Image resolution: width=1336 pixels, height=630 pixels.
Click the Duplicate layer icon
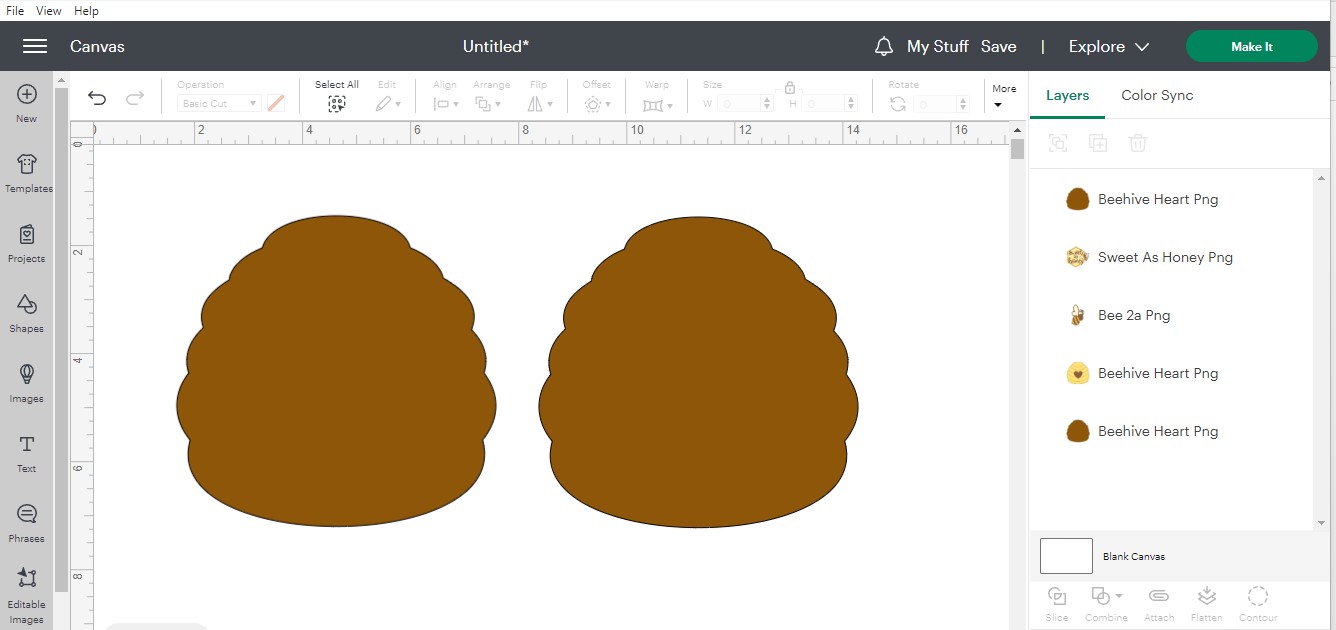click(1098, 143)
